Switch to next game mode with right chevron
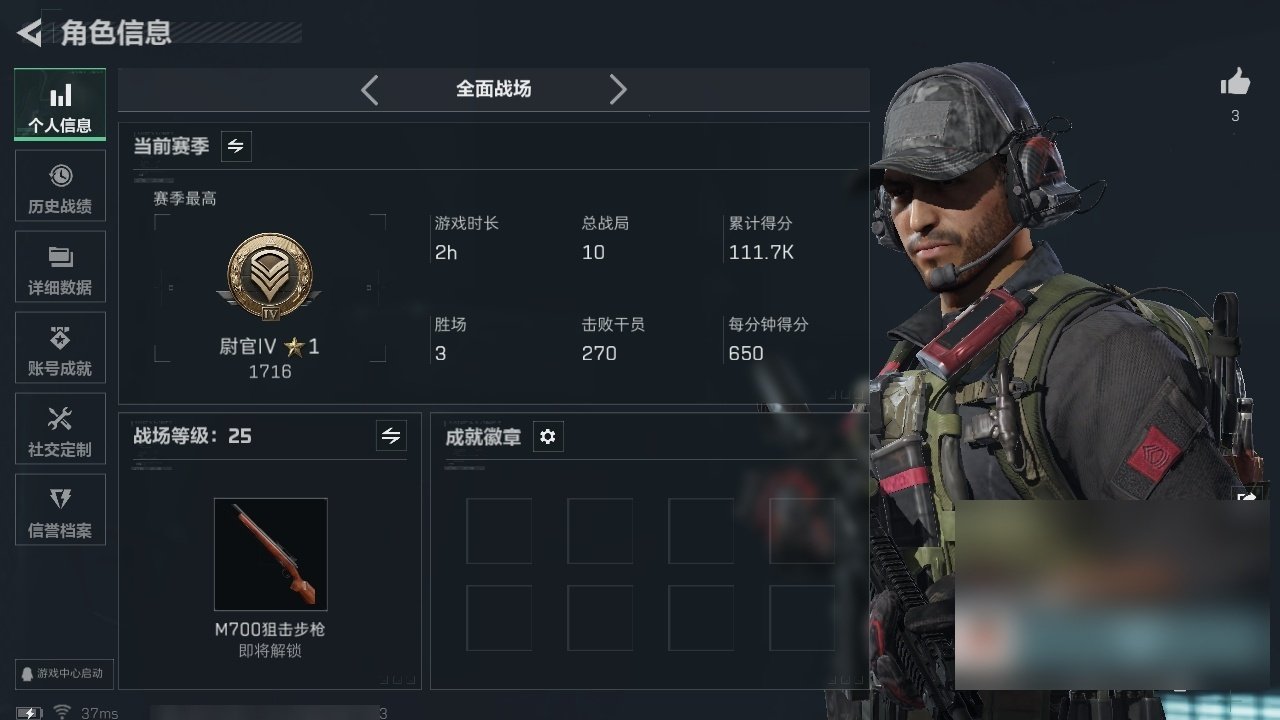This screenshot has width=1280, height=720. click(618, 90)
